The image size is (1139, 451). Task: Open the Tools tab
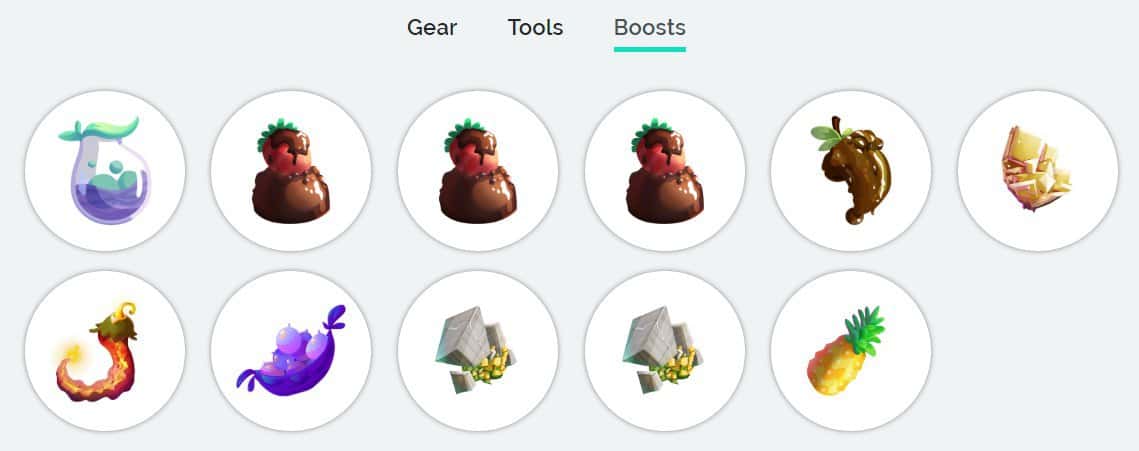point(535,28)
